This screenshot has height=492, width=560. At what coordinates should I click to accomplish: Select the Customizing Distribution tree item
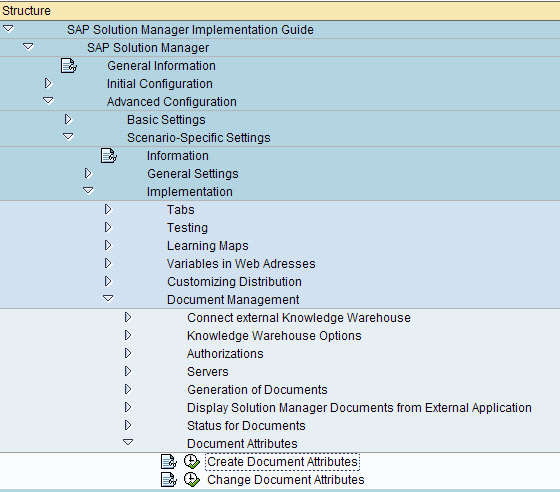tap(234, 282)
